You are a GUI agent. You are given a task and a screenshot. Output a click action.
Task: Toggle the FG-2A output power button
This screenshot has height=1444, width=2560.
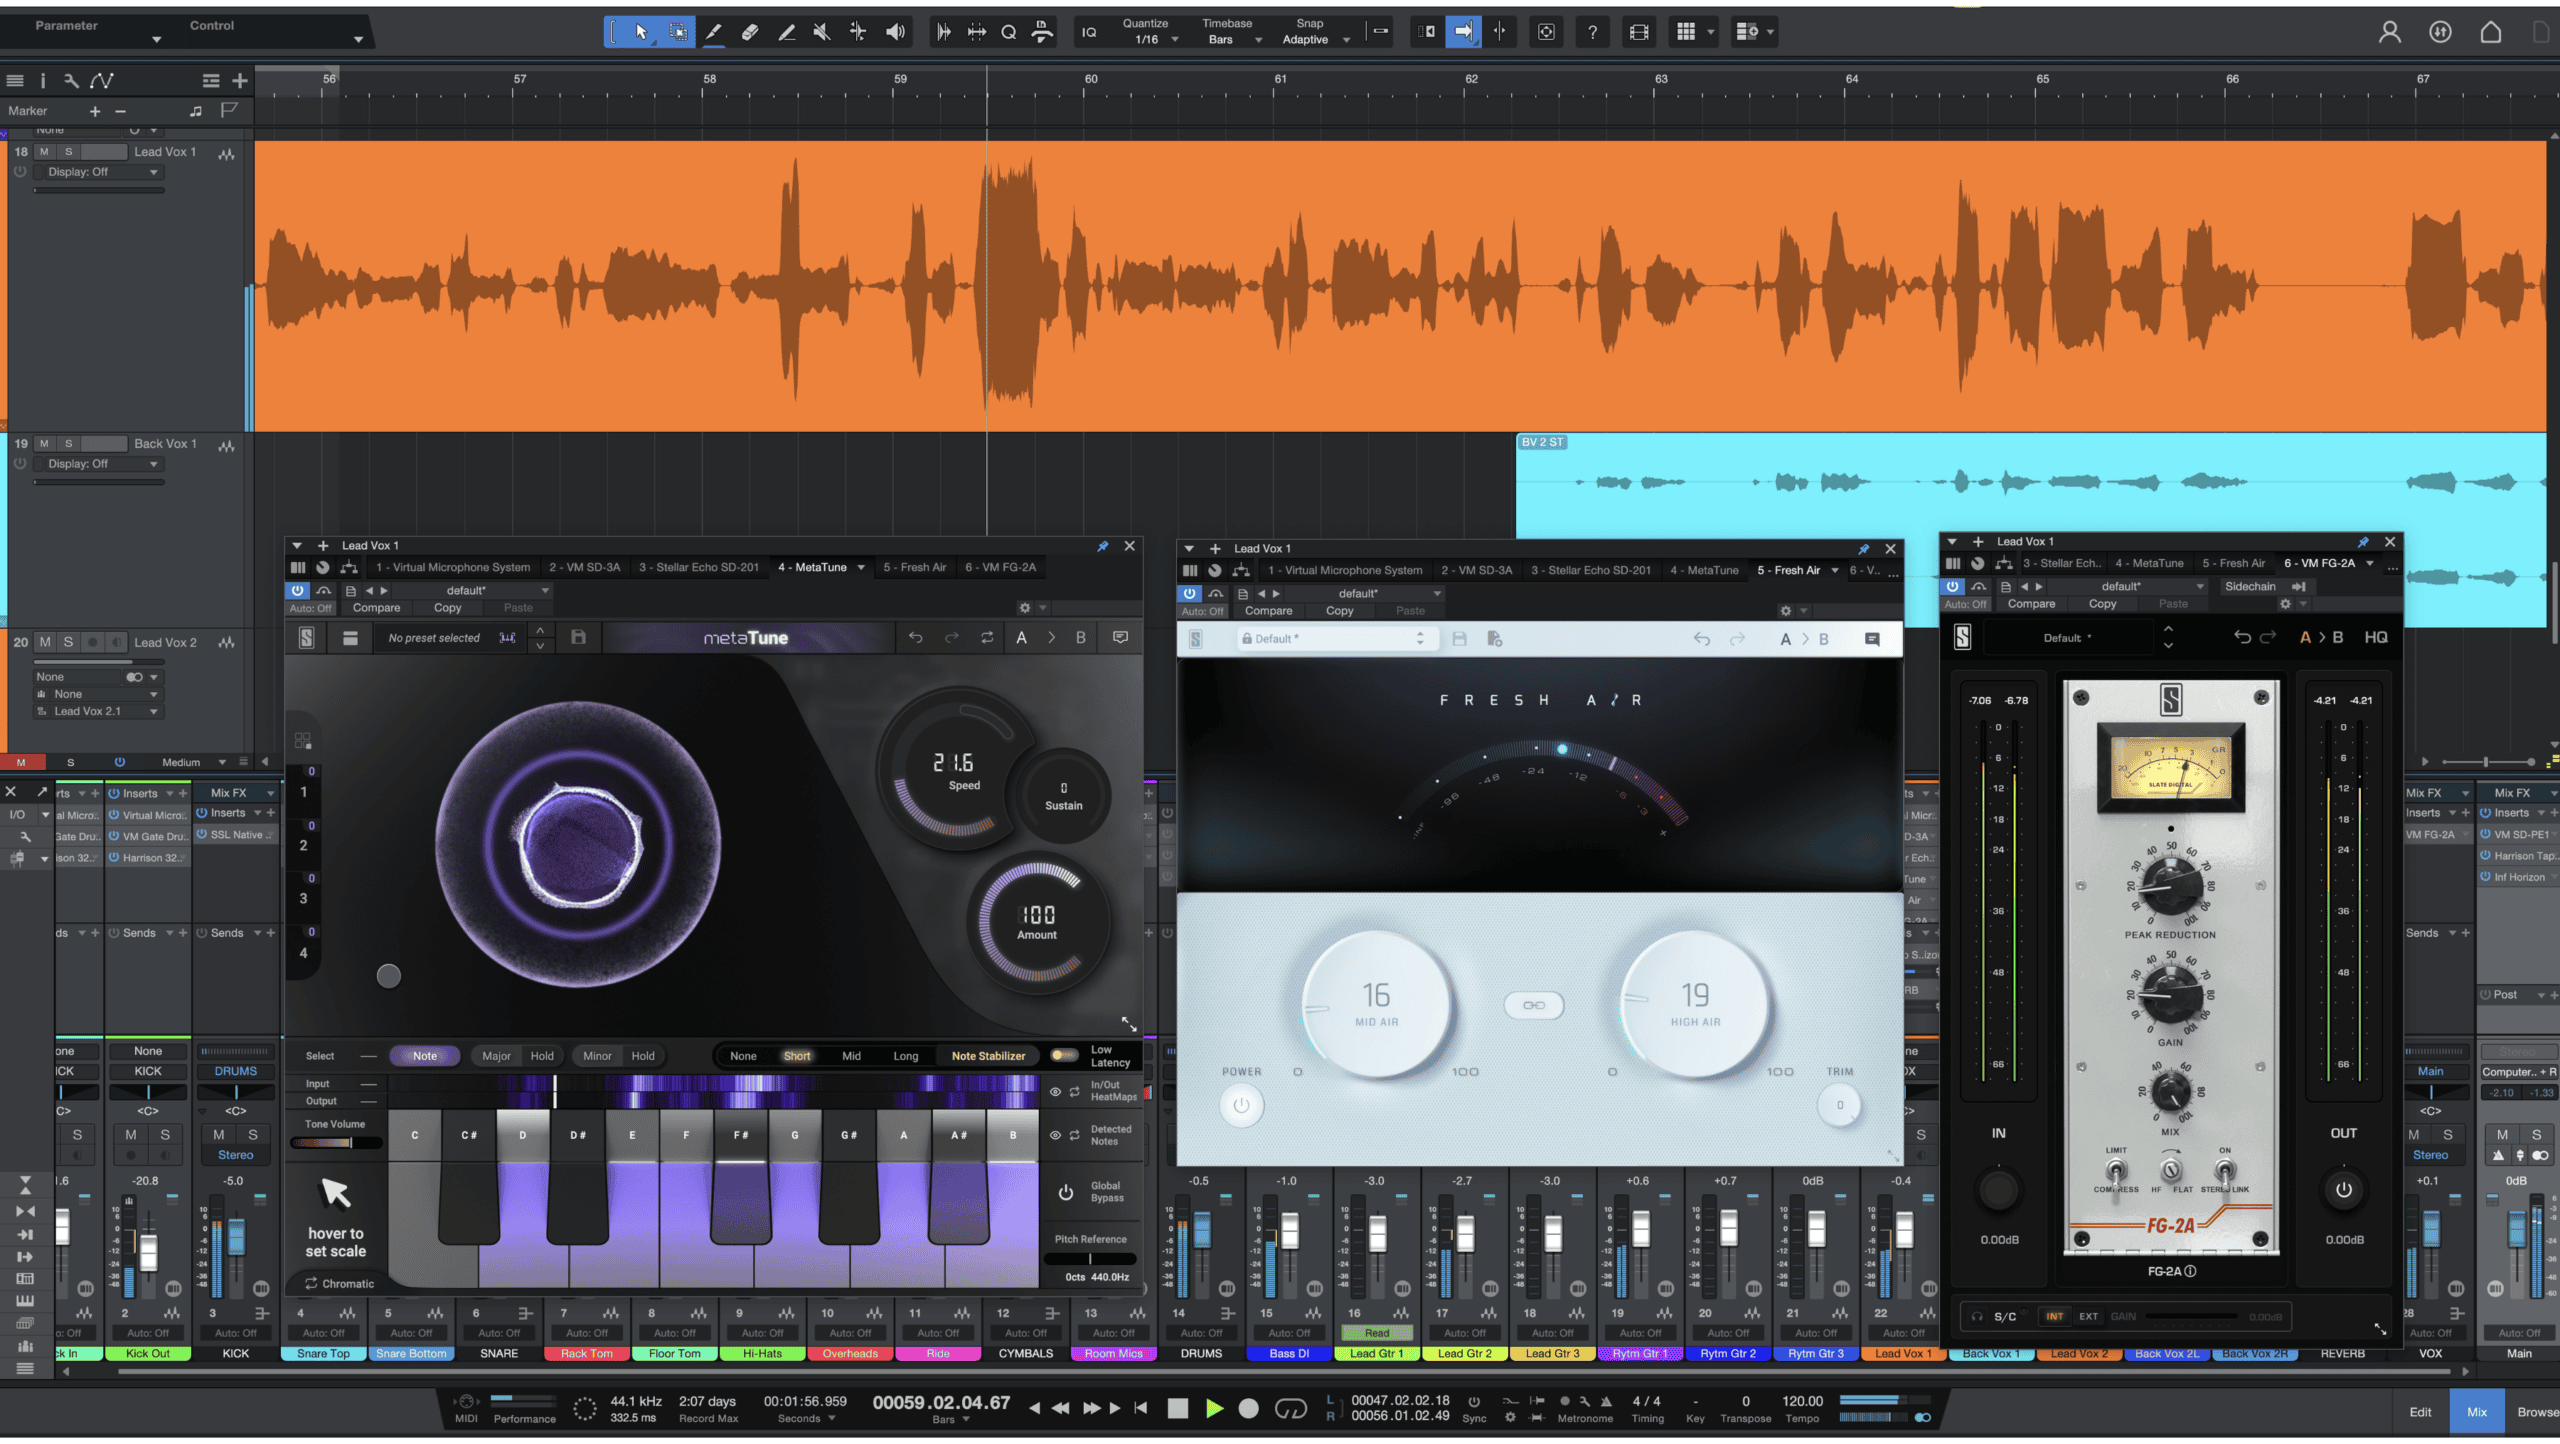pyautogui.click(x=2343, y=1190)
